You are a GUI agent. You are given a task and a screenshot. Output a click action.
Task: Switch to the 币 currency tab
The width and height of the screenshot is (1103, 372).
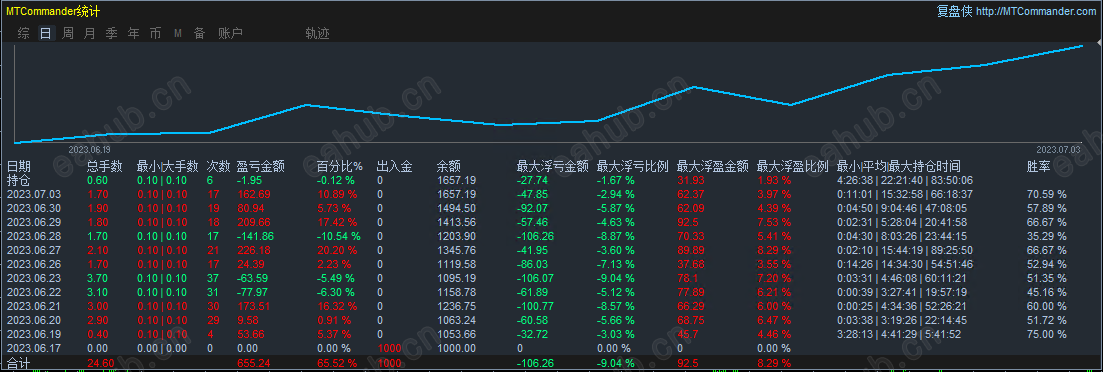155,33
